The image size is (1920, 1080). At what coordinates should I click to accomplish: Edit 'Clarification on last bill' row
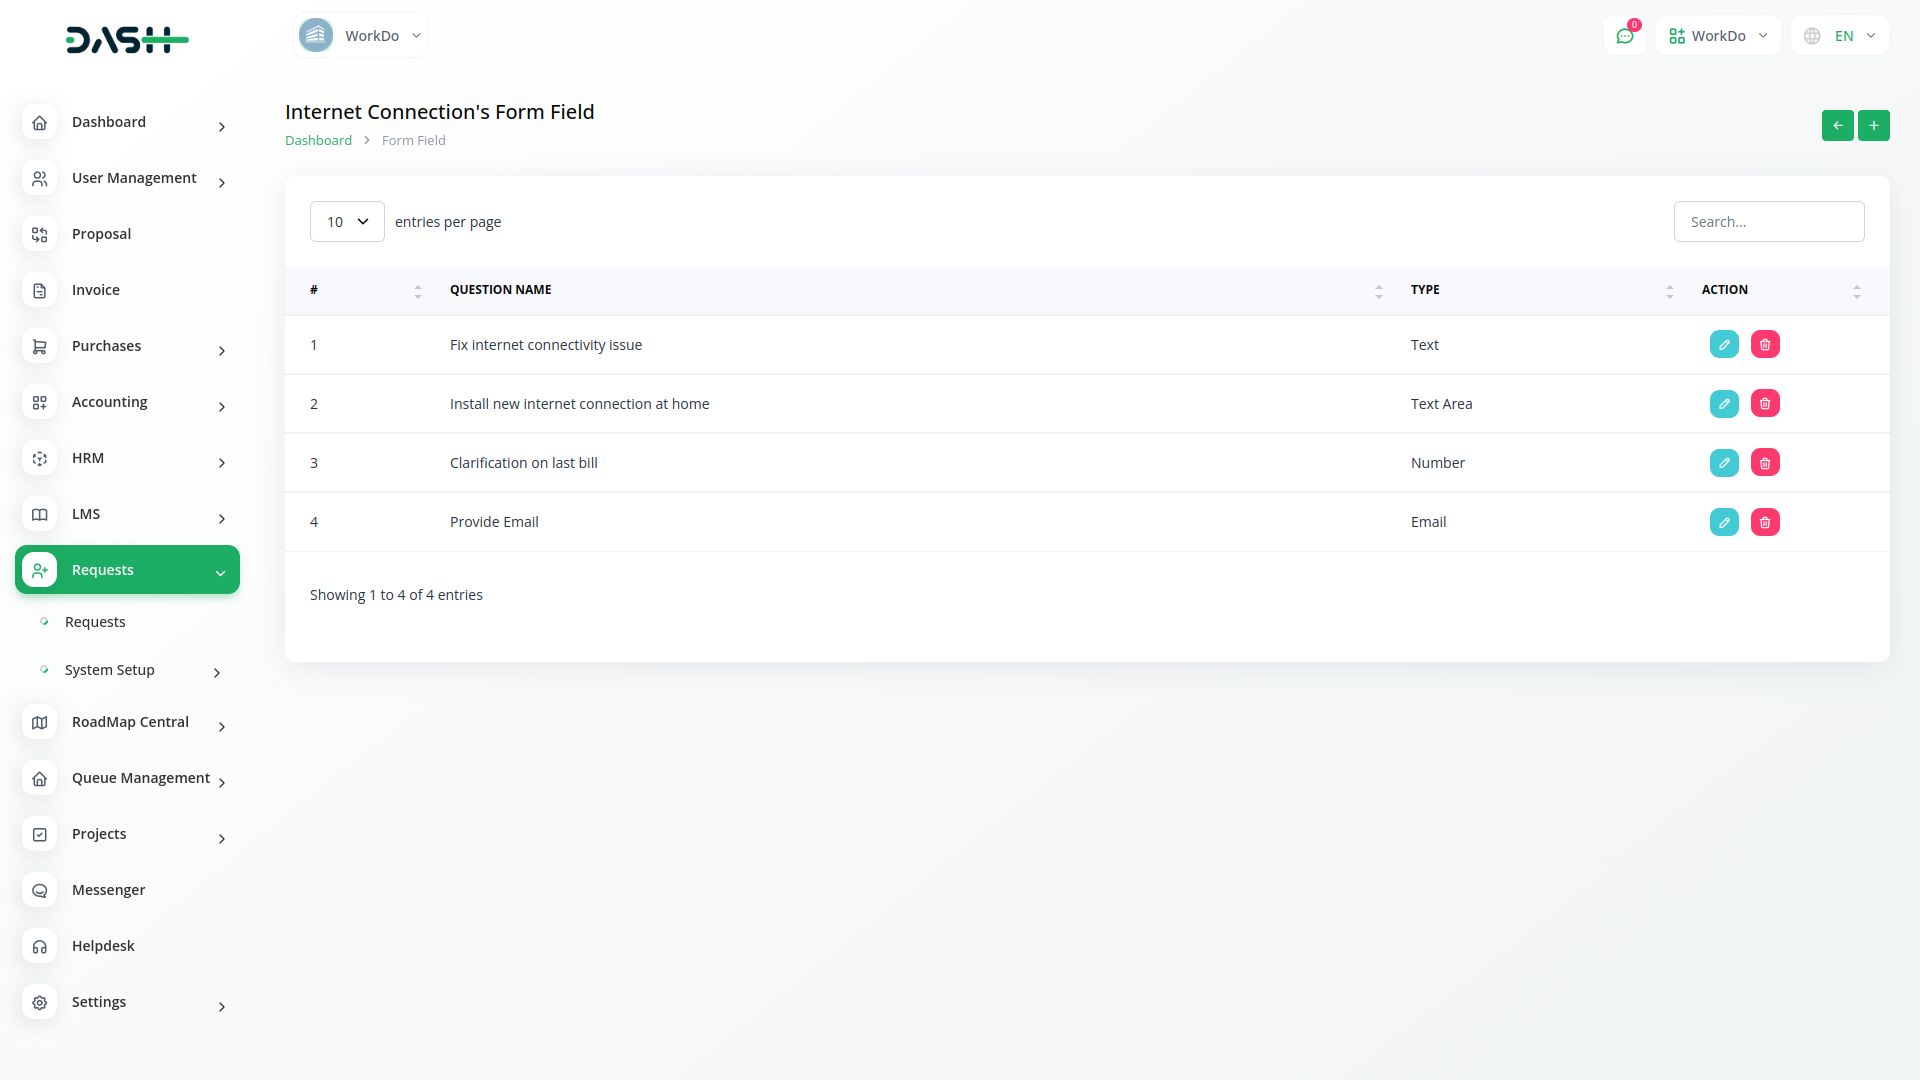(1724, 463)
